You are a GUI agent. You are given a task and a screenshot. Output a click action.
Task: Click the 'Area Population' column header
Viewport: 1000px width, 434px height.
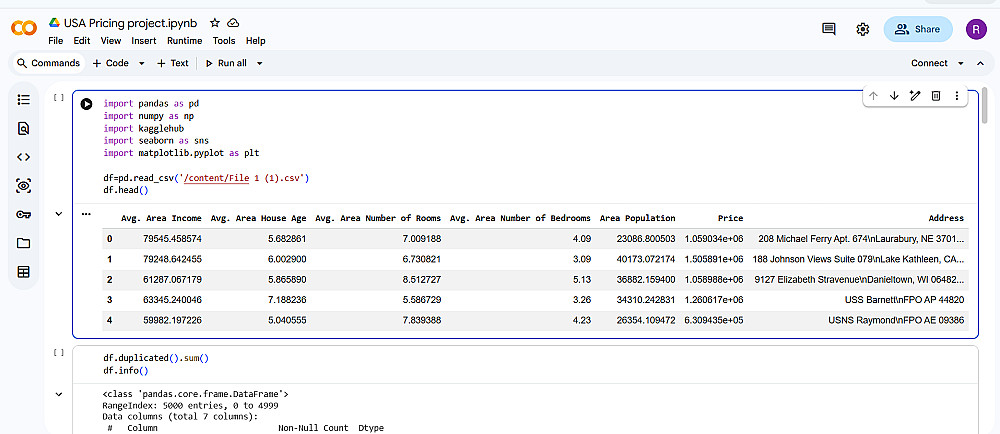(x=637, y=218)
